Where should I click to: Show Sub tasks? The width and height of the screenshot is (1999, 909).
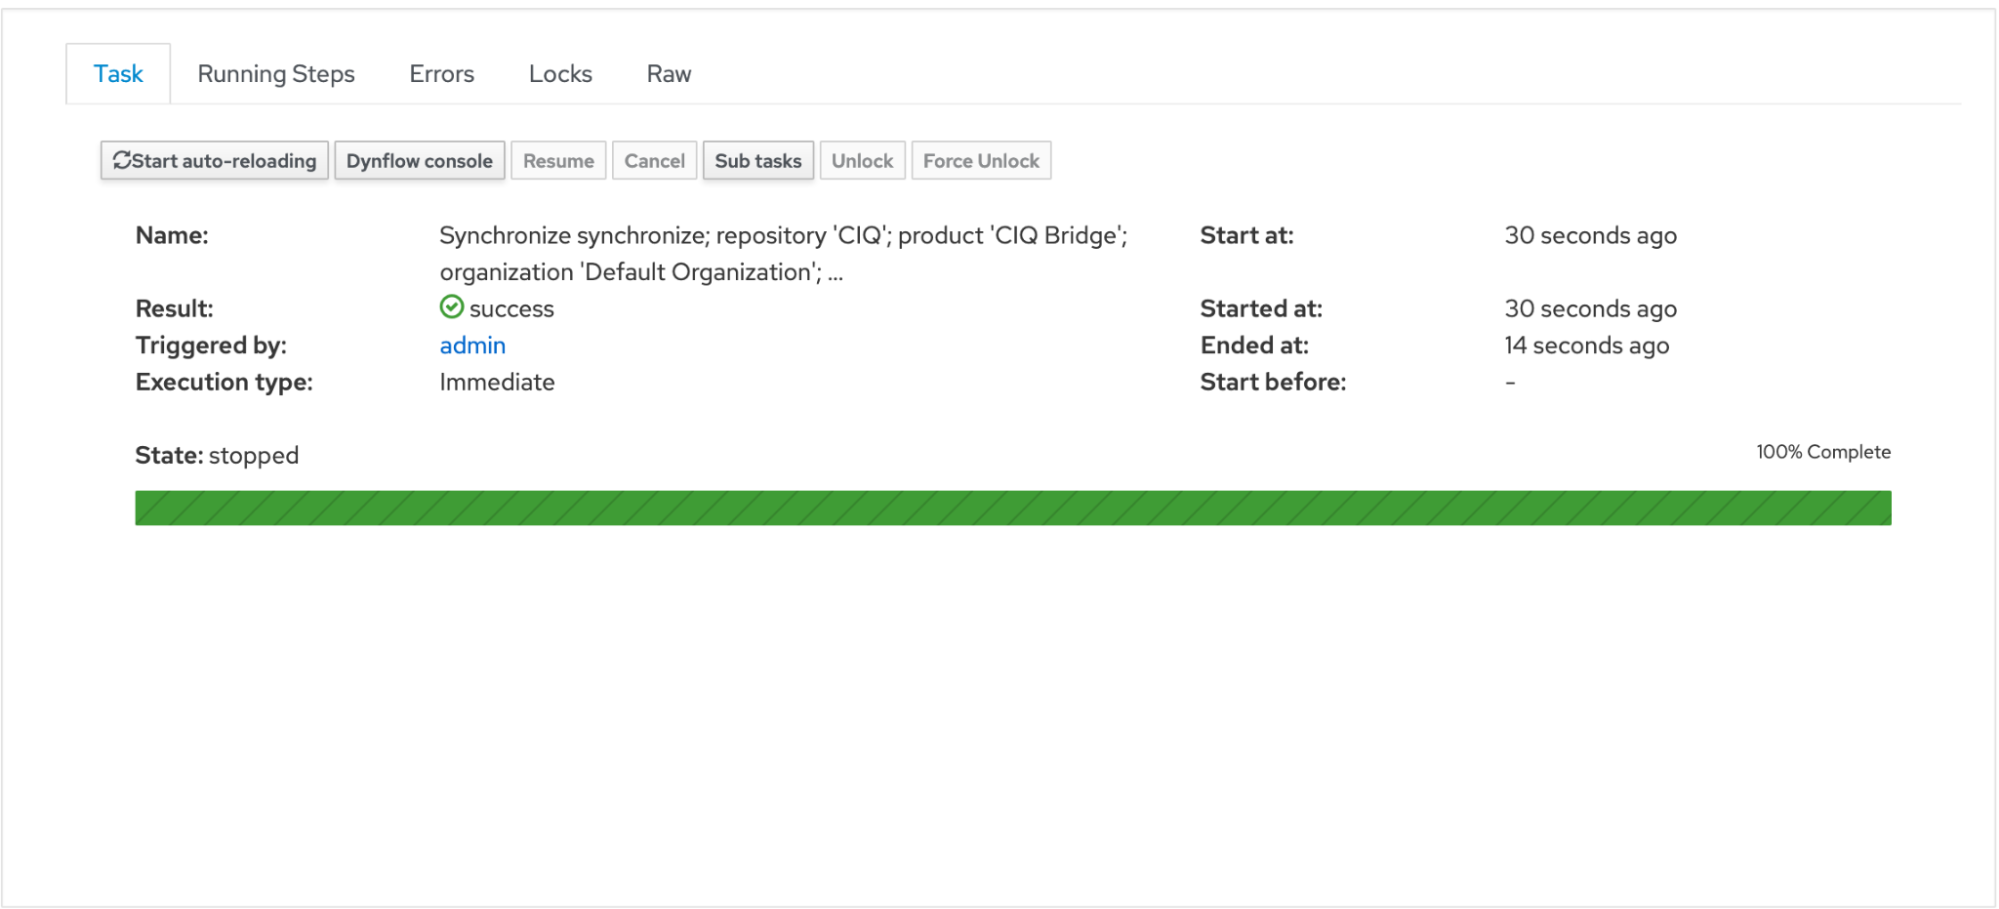point(757,161)
